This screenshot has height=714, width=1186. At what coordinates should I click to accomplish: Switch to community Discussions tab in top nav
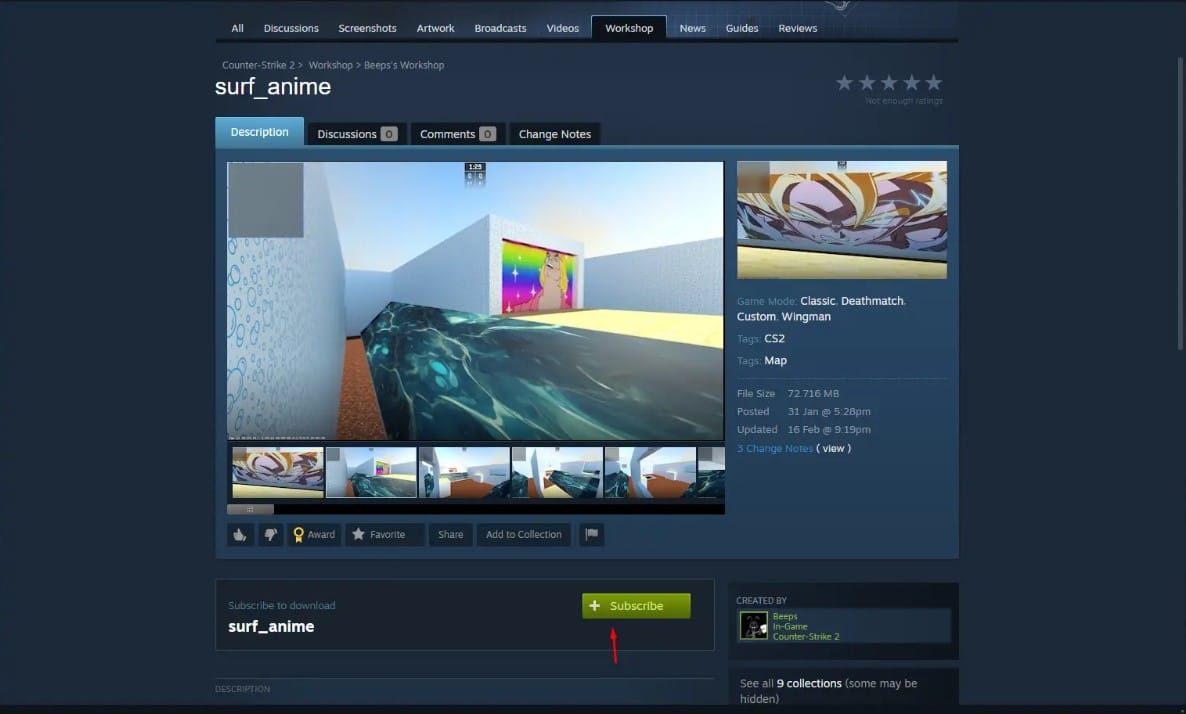291,28
